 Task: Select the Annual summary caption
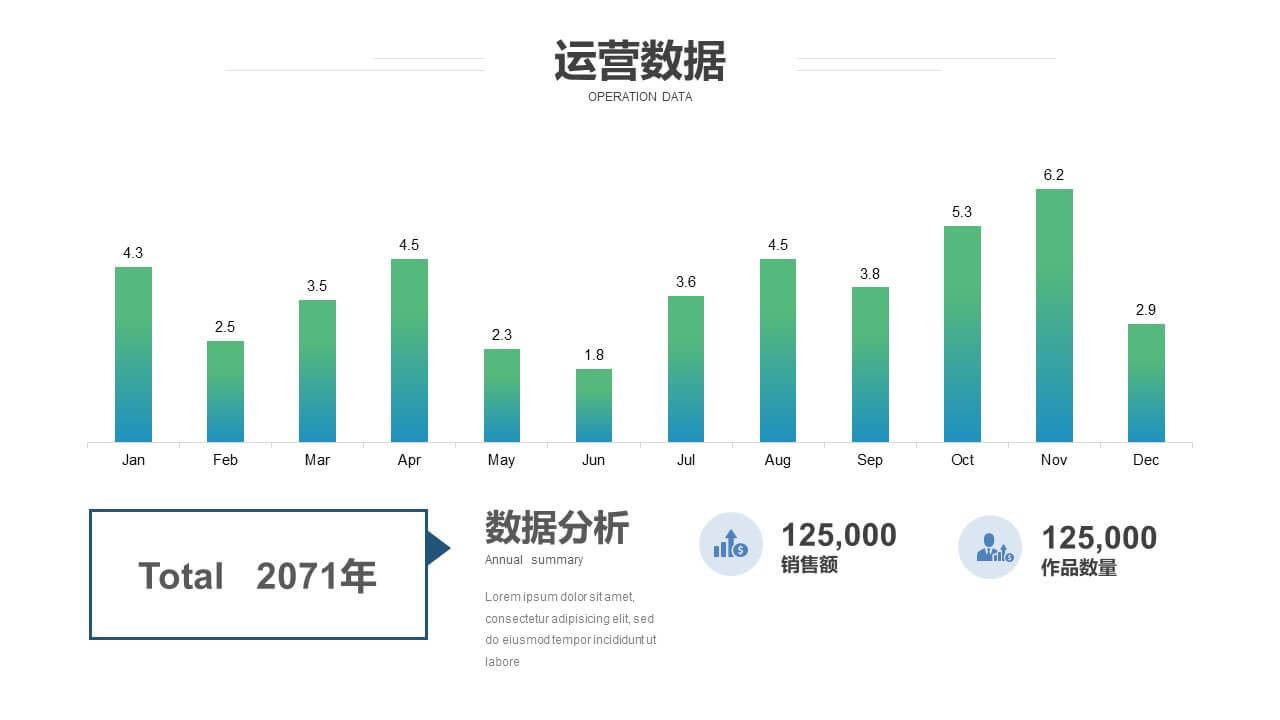pos(534,560)
